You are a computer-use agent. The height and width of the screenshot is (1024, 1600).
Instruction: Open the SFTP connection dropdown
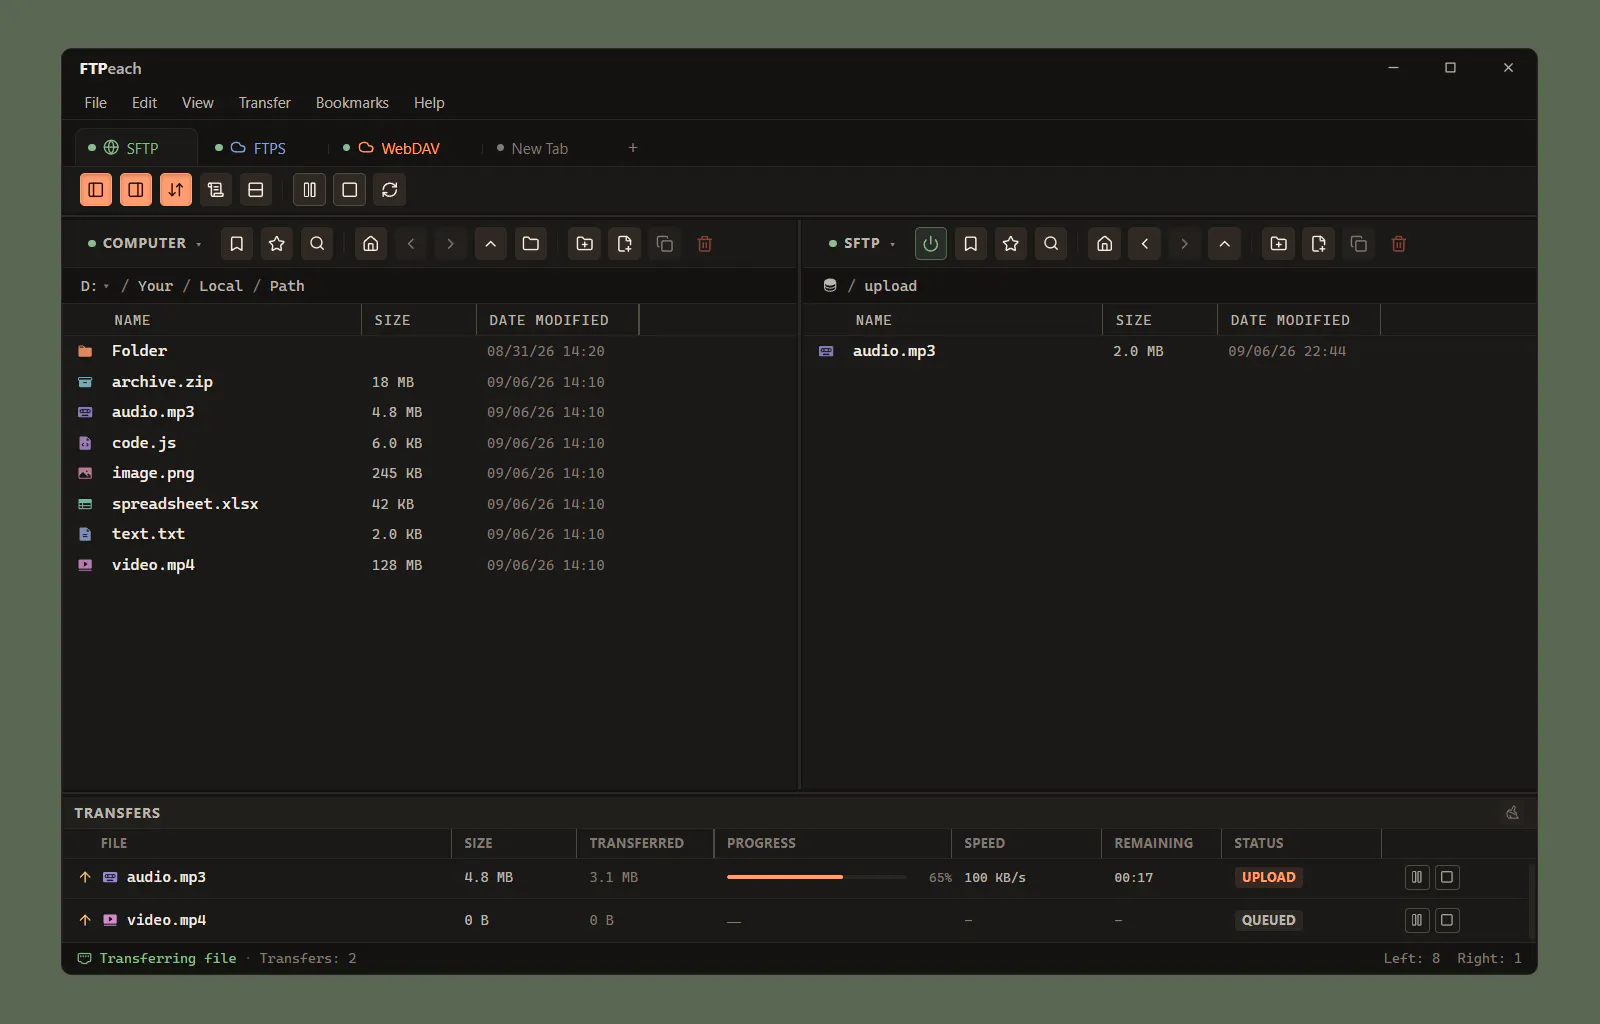[862, 244]
